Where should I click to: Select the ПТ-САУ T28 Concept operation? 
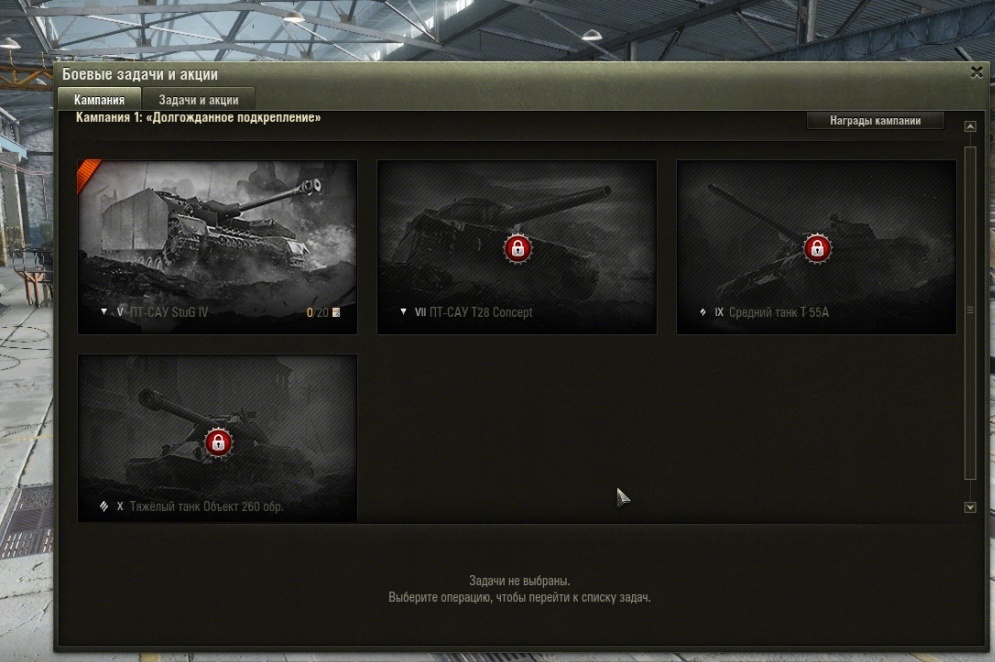517,247
